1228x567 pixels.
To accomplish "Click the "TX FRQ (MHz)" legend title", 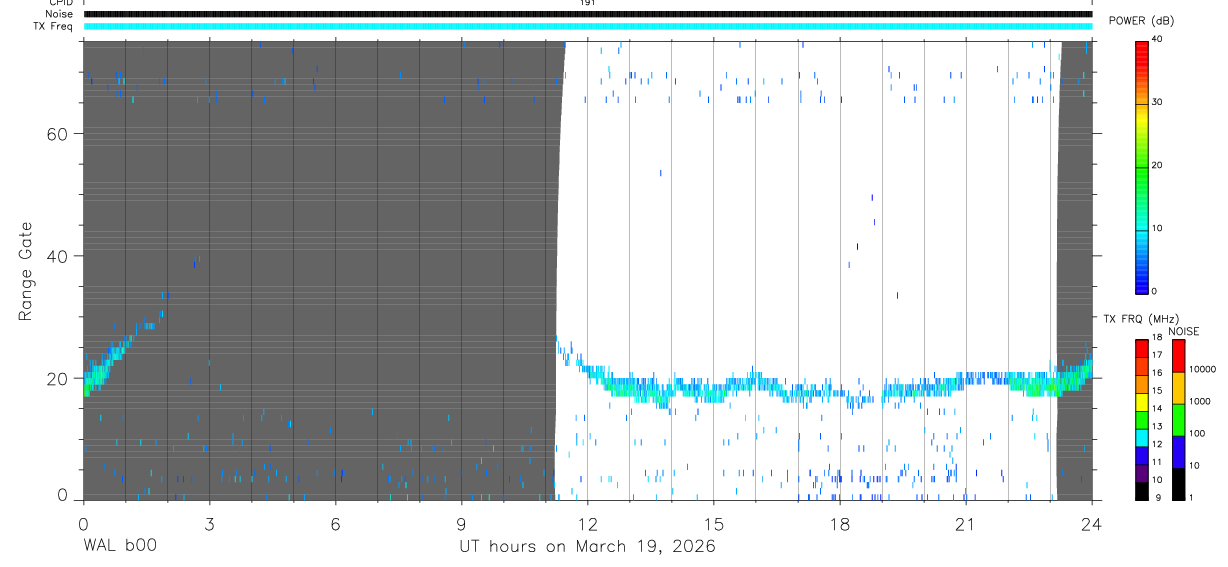I will [1141, 318].
